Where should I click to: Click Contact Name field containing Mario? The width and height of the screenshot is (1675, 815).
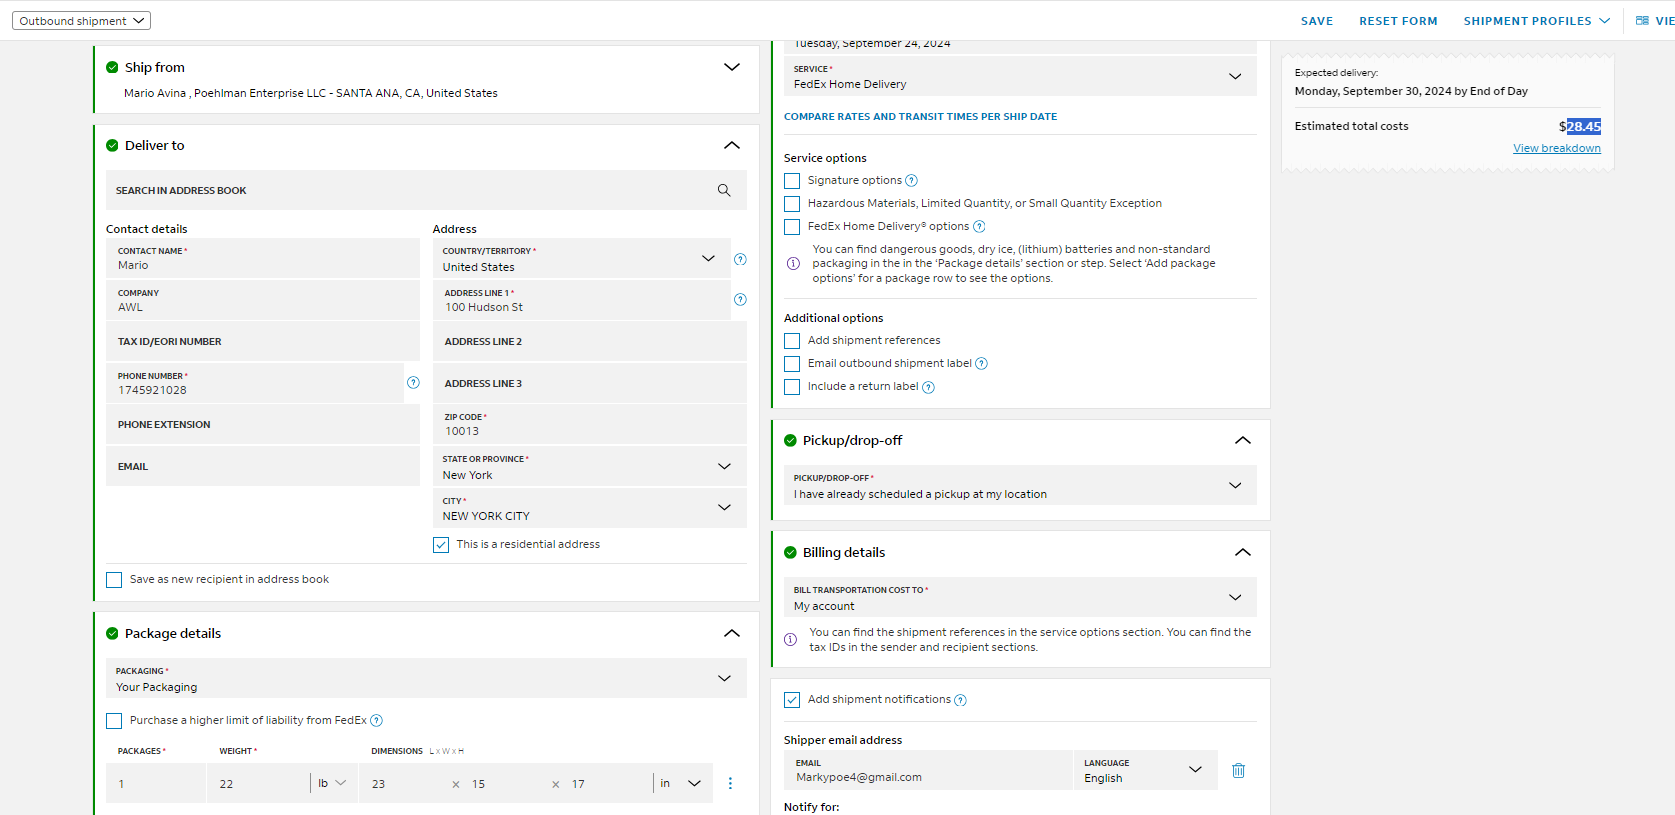[263, 258]
